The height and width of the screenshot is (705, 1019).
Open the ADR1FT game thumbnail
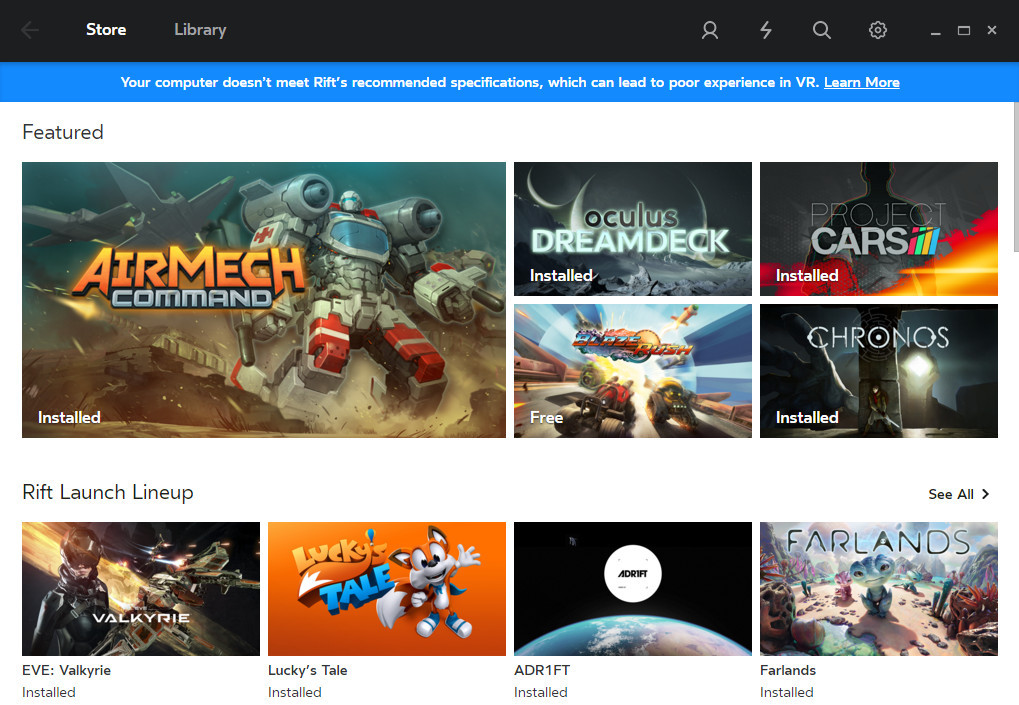pyautogui.click(x=632, y=588)
